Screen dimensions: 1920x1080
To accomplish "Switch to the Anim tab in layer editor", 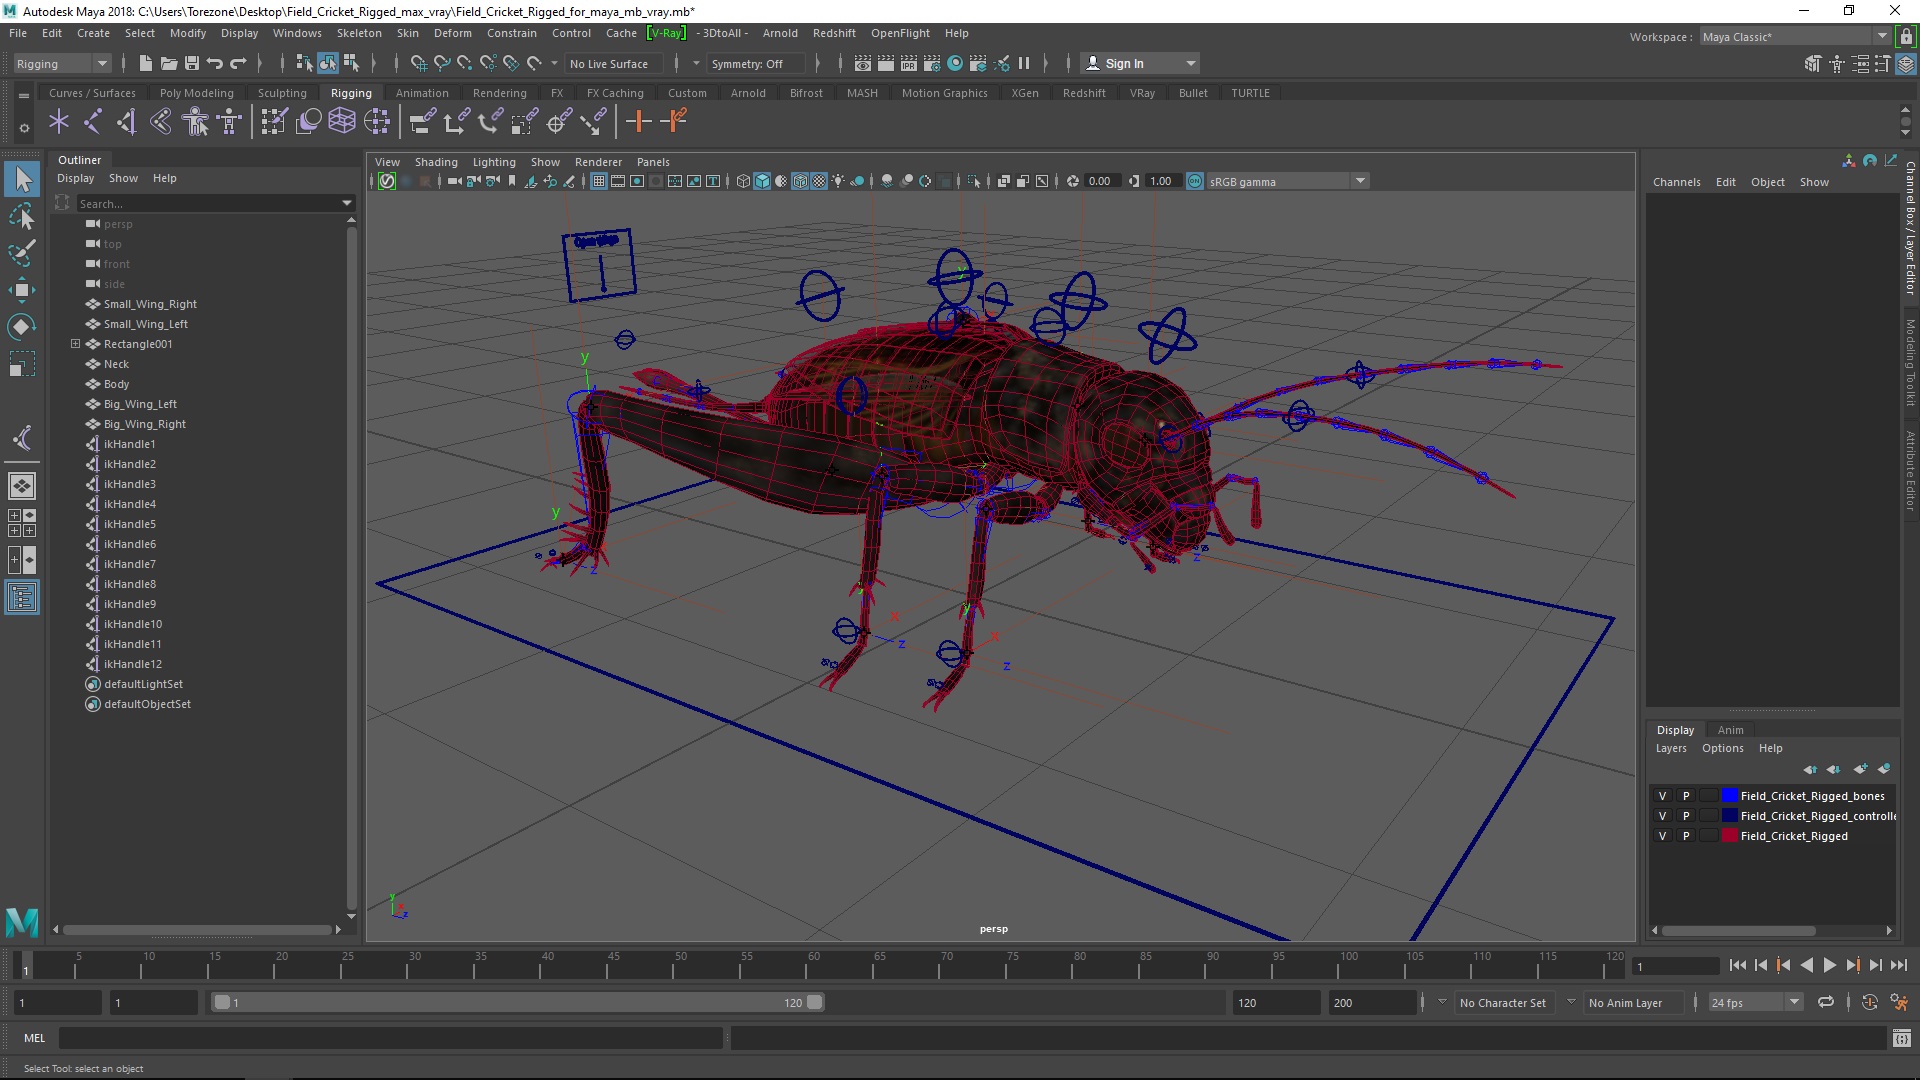I will pos(1730,730).
